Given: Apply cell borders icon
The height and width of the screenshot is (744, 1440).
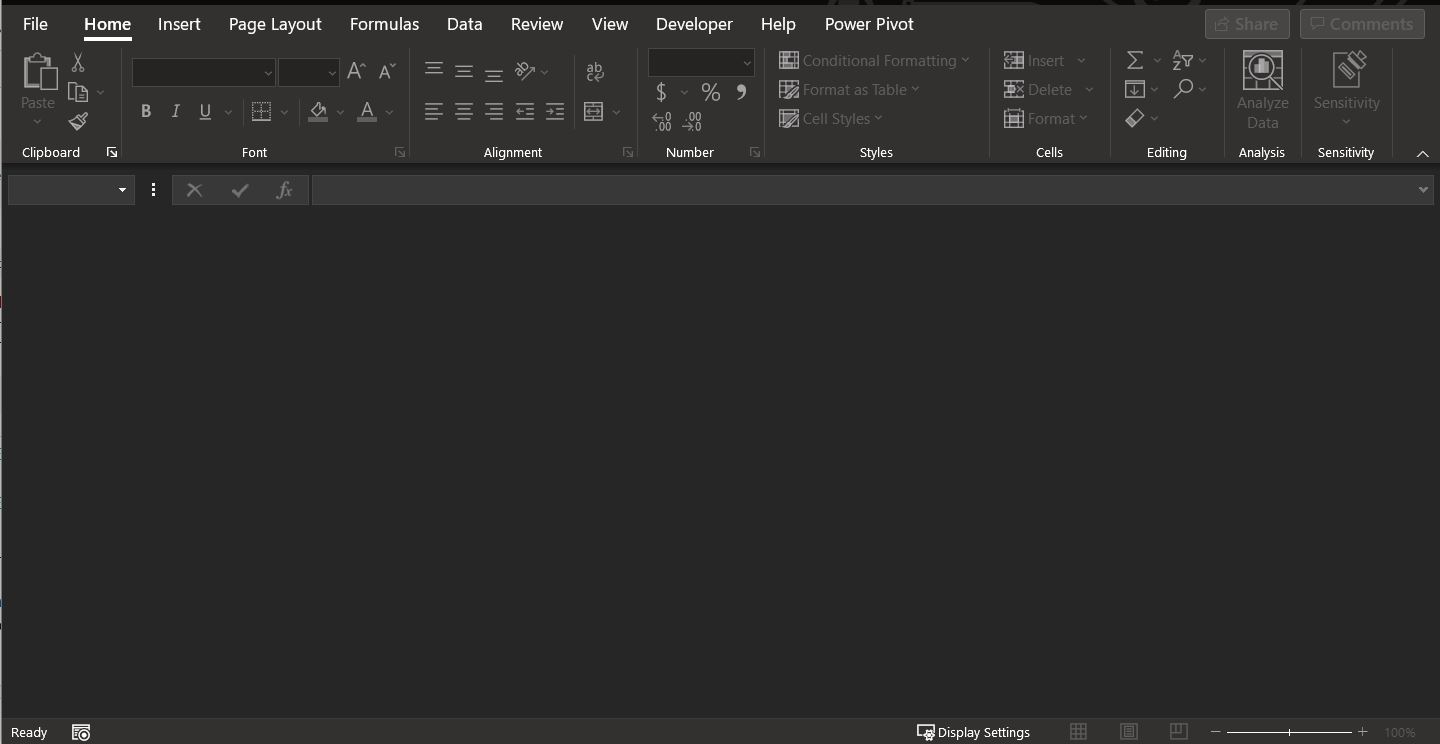Looking at the screenshot, I should tap(261, 111).
